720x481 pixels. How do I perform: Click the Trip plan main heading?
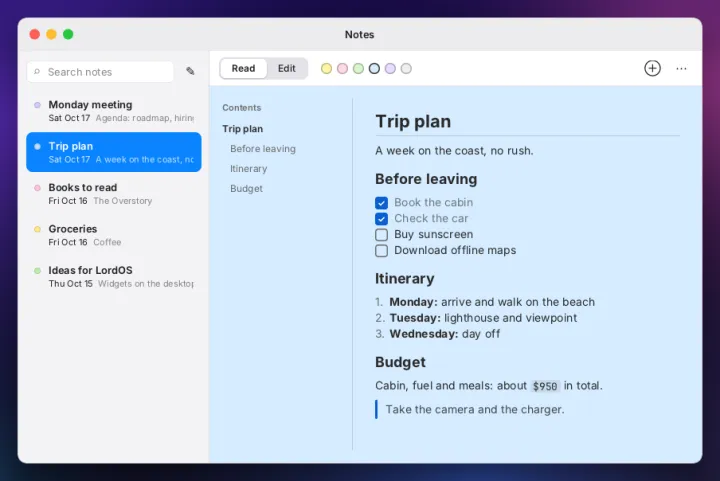pyautogui.click(x=413, y=122)
